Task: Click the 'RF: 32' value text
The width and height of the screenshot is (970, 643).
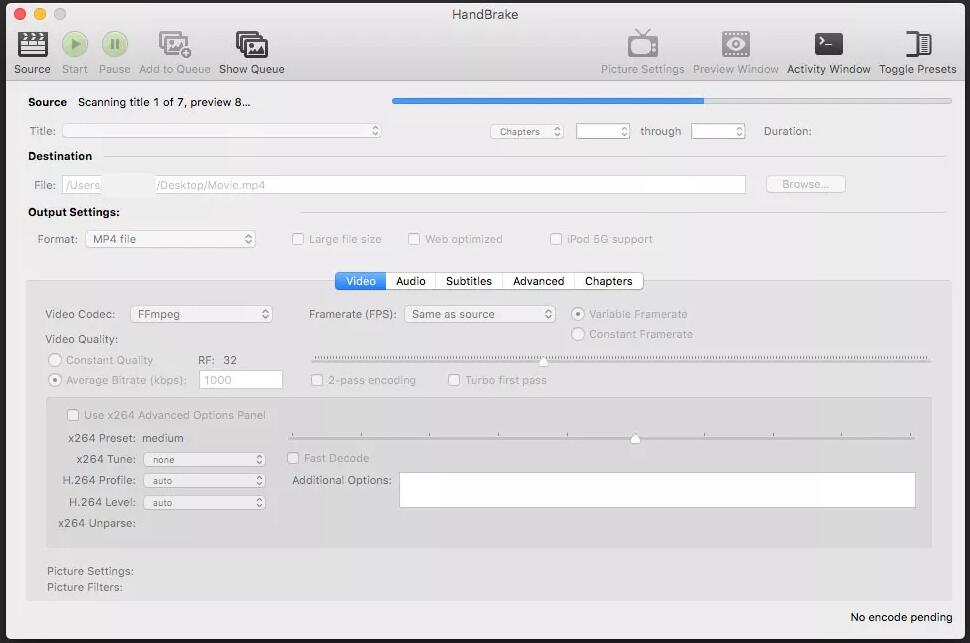Action: 217,360
